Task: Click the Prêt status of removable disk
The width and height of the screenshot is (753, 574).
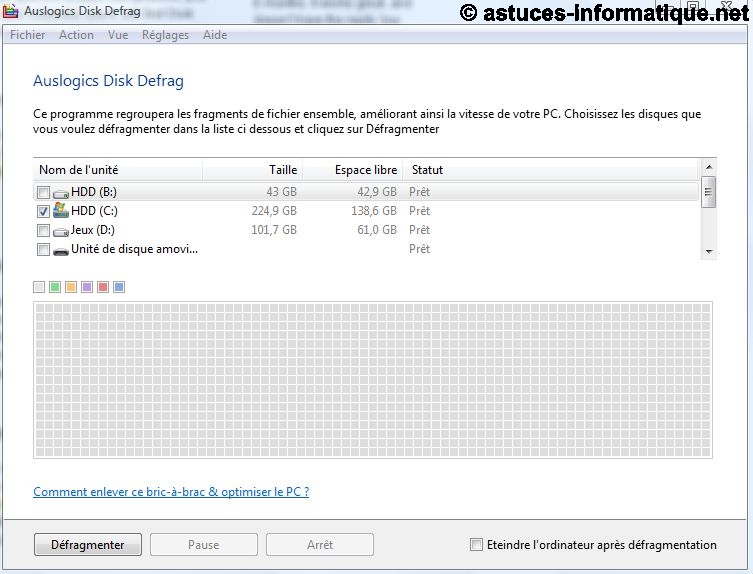Action: [419, 249]
